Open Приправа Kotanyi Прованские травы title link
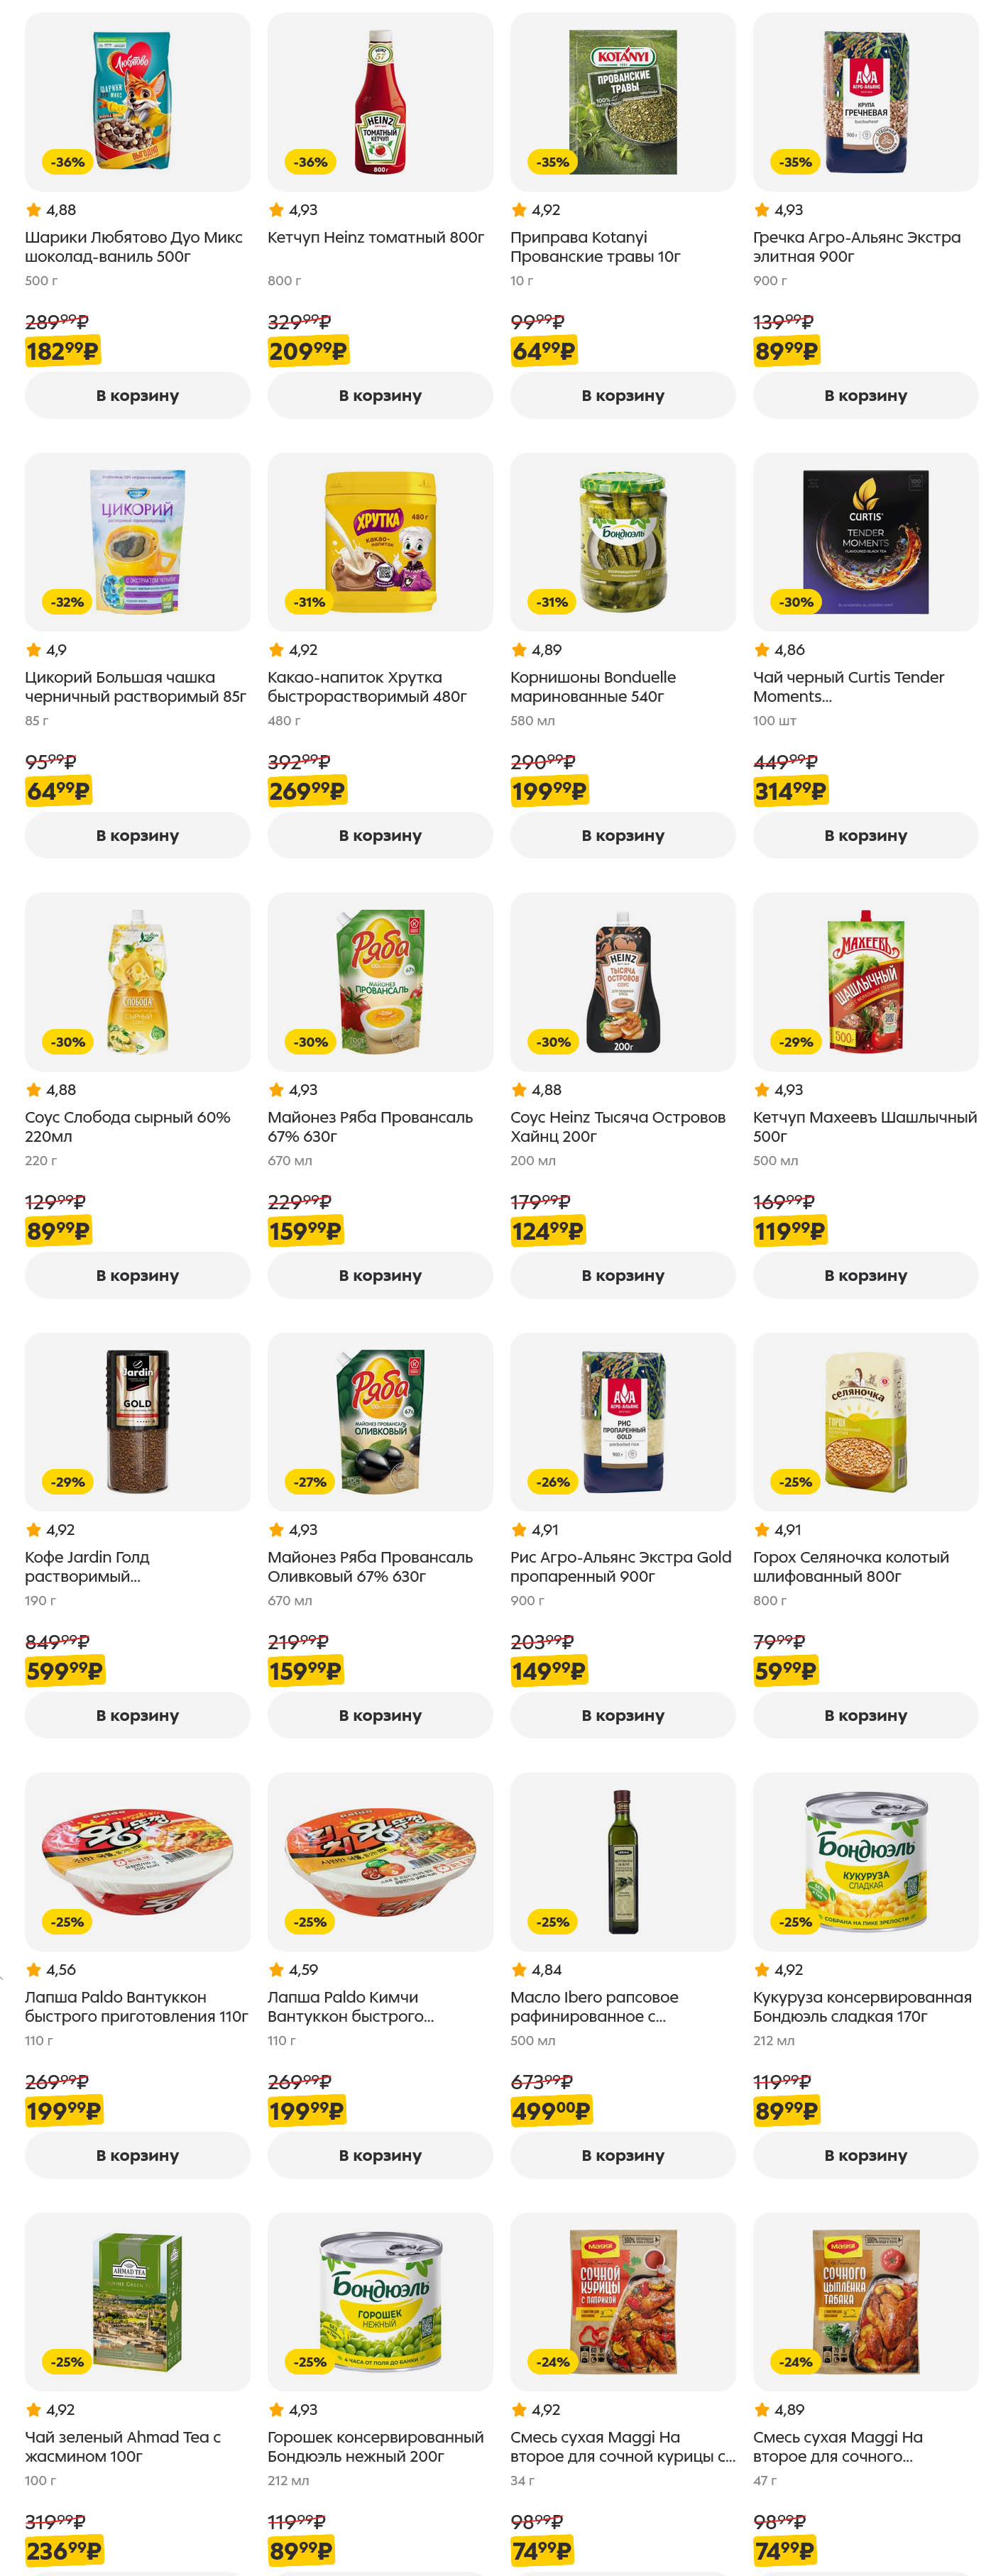This screenshot has width=991, height=2576. (595, 247)
